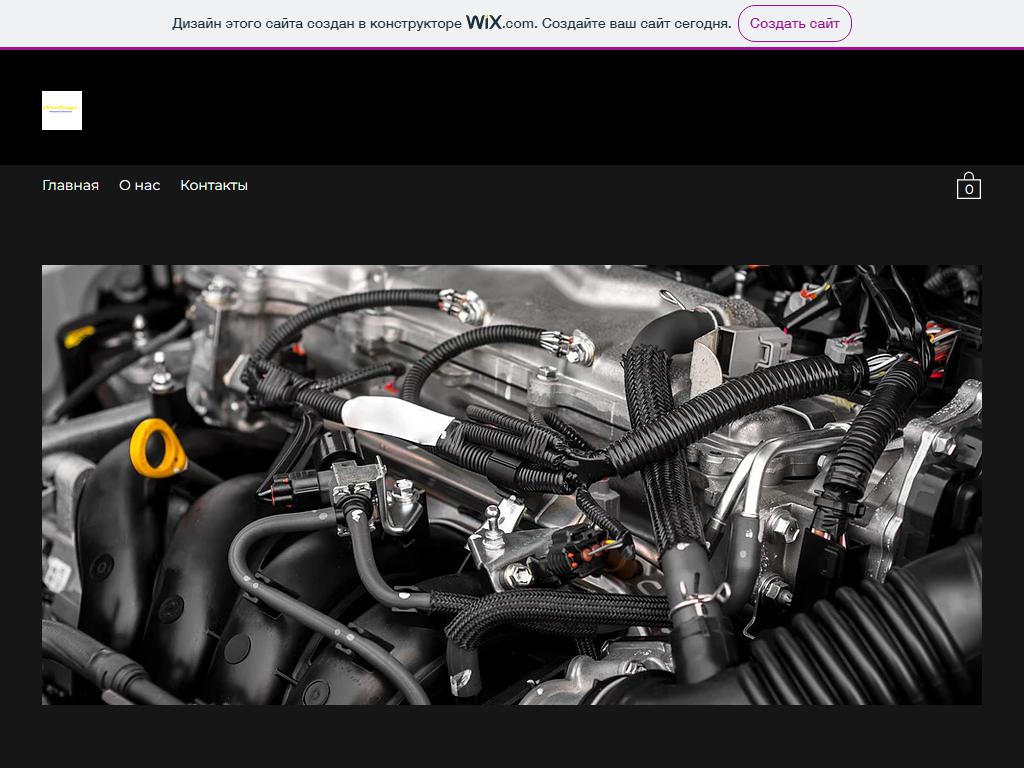The width and height of the screenshot is (1024, 768).
Task: Navigate to Контакты
Action: click(214, 185)
